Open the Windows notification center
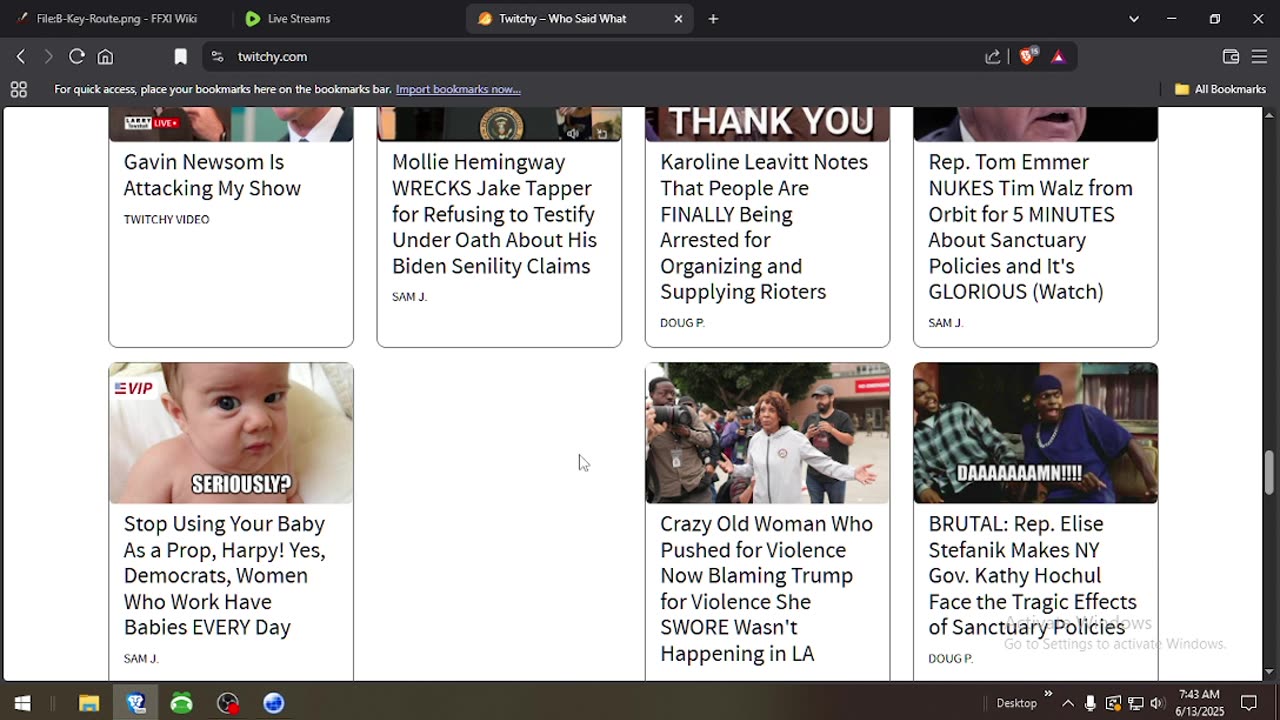This screenshot has height=720, width=1280. [x=1249, y=703]
